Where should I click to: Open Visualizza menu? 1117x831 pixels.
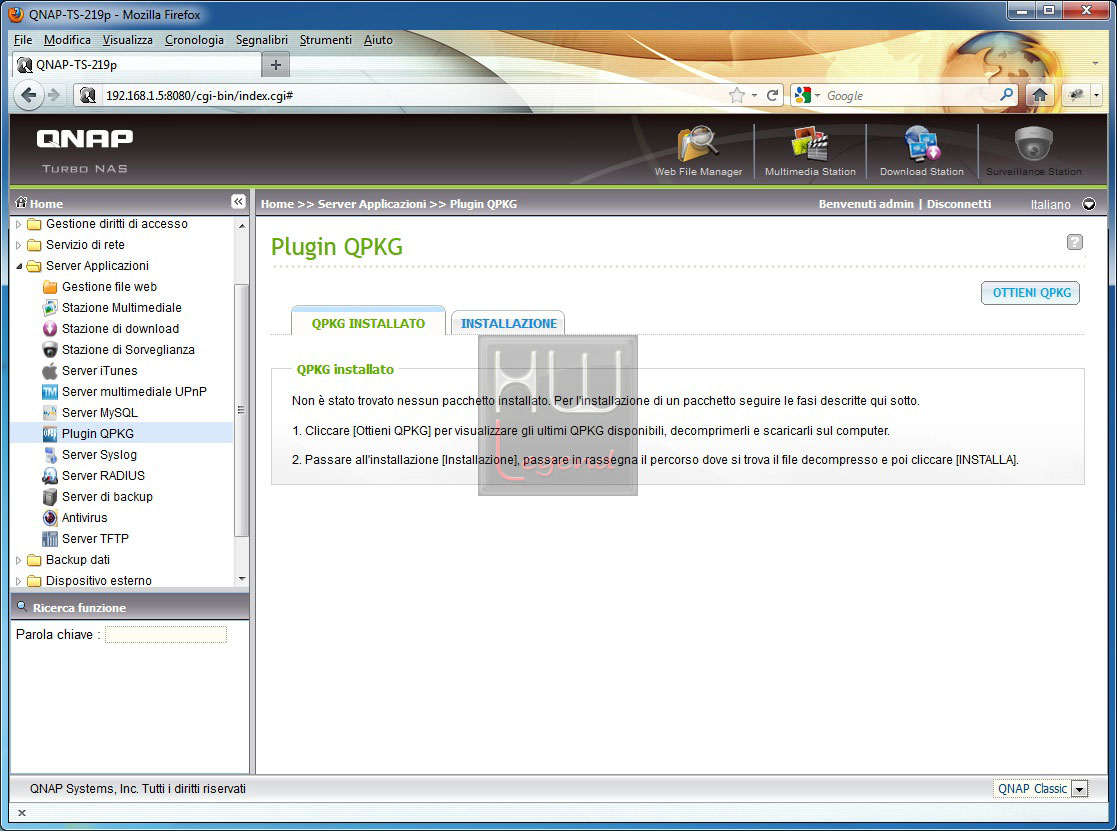click(128, 40)
